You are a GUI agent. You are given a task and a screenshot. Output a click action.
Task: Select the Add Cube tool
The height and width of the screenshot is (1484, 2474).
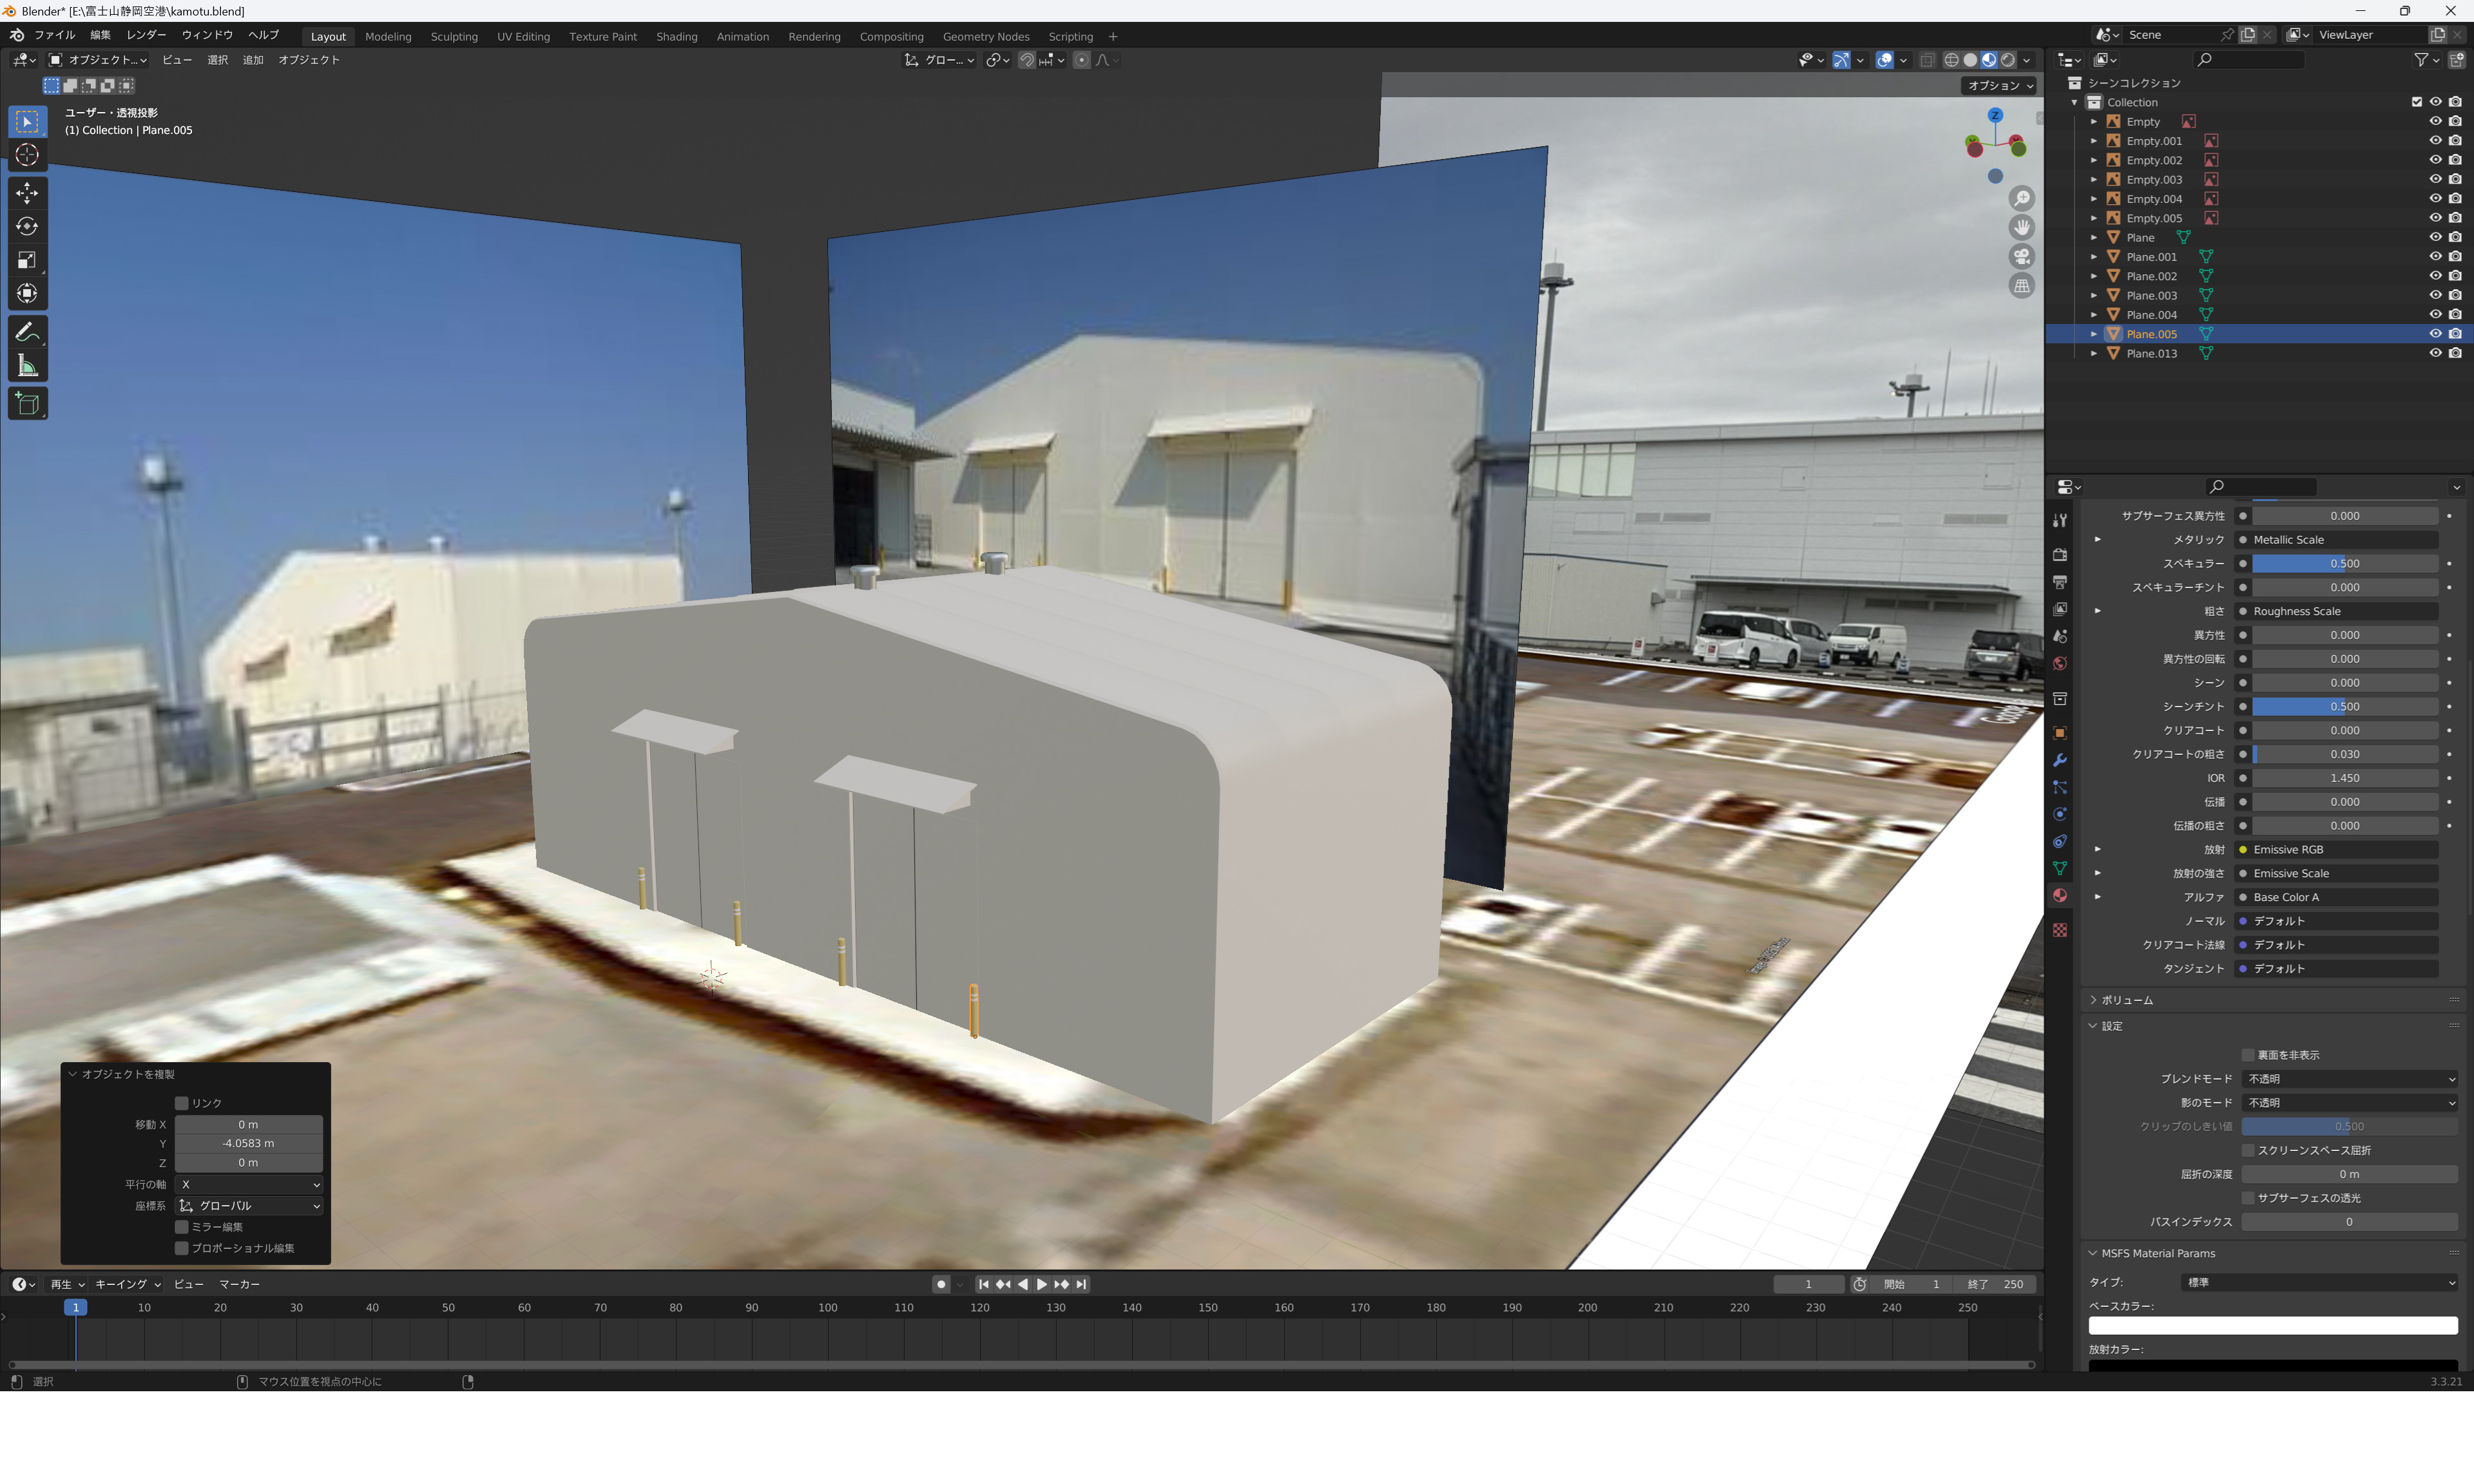pyautogui.click(x=27, y=404)
